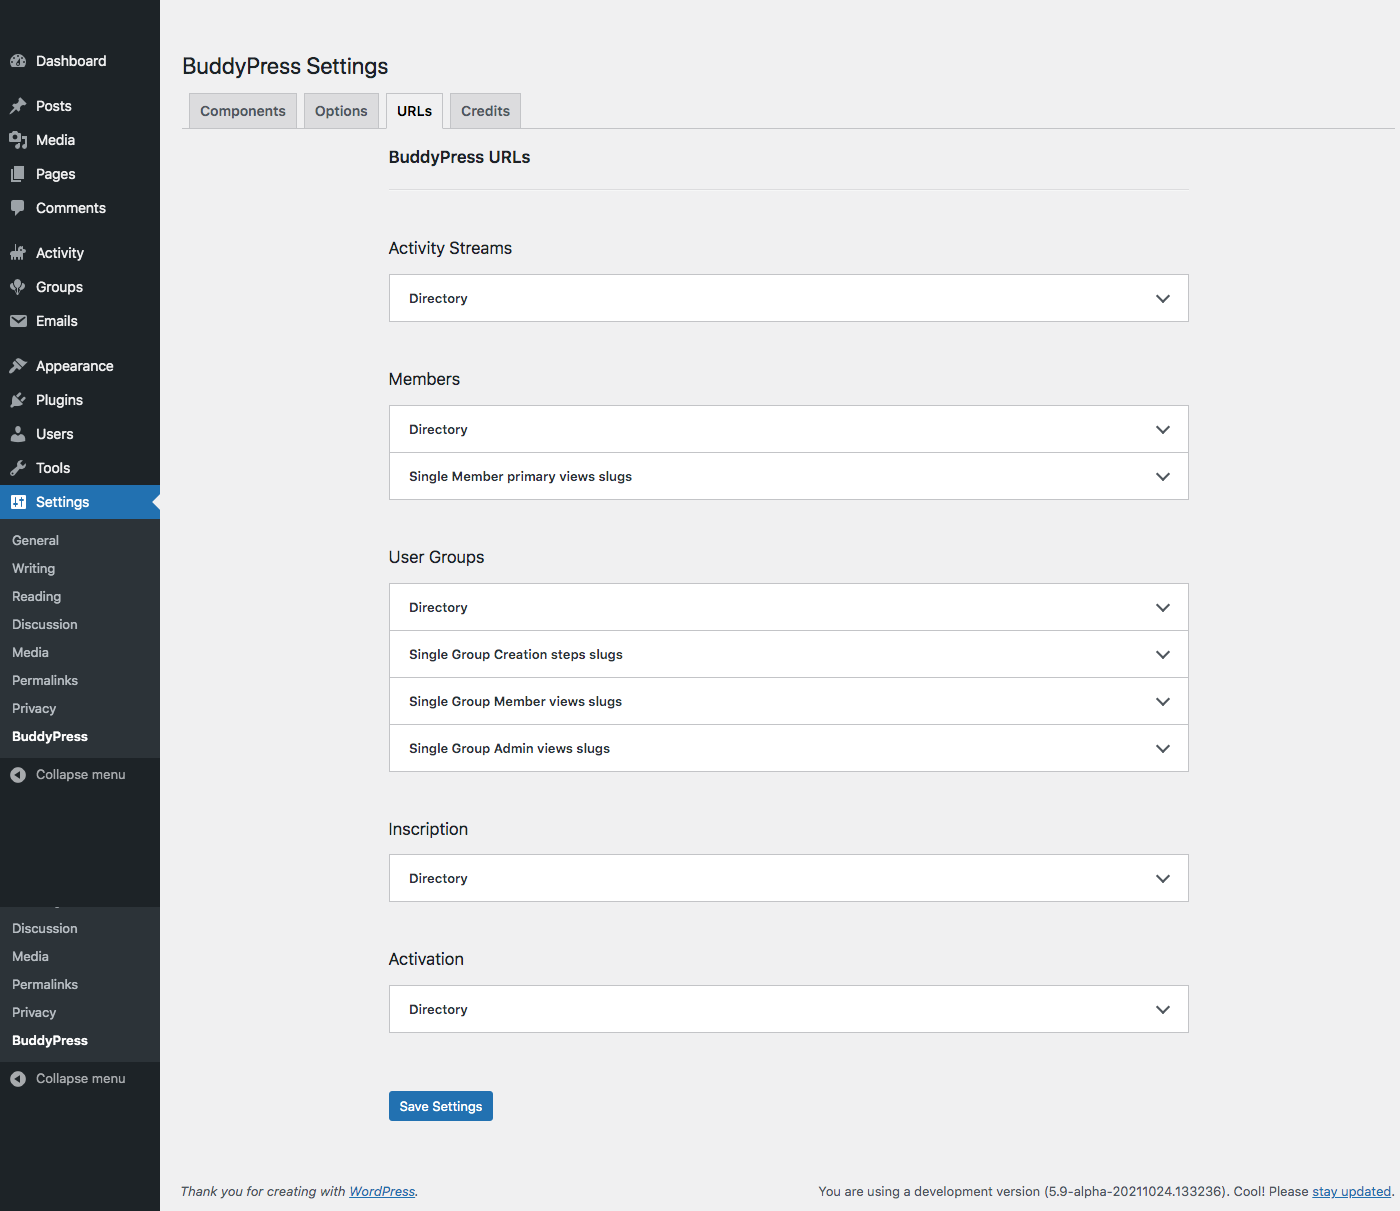
Task: Expand the Activation Directory panel
Action: coord(788,1009)
